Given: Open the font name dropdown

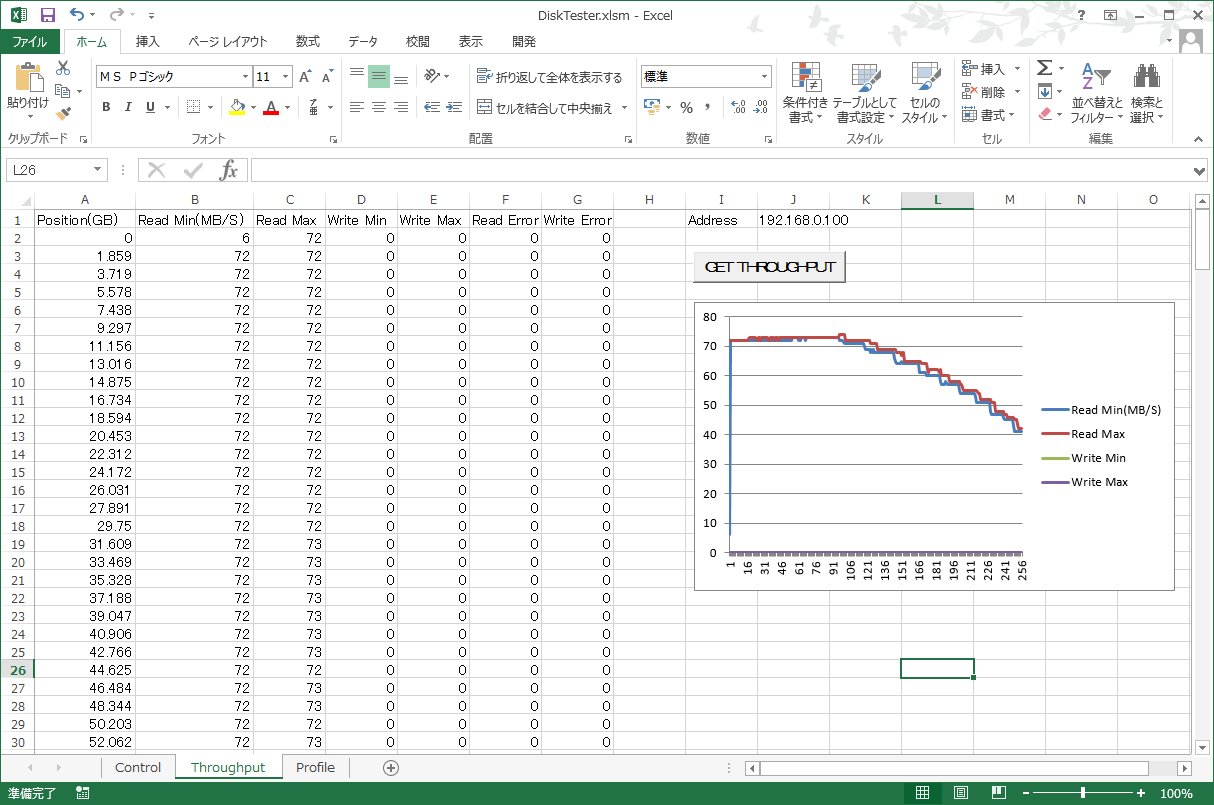Looking at the screenshot, I should coord(245,77).
